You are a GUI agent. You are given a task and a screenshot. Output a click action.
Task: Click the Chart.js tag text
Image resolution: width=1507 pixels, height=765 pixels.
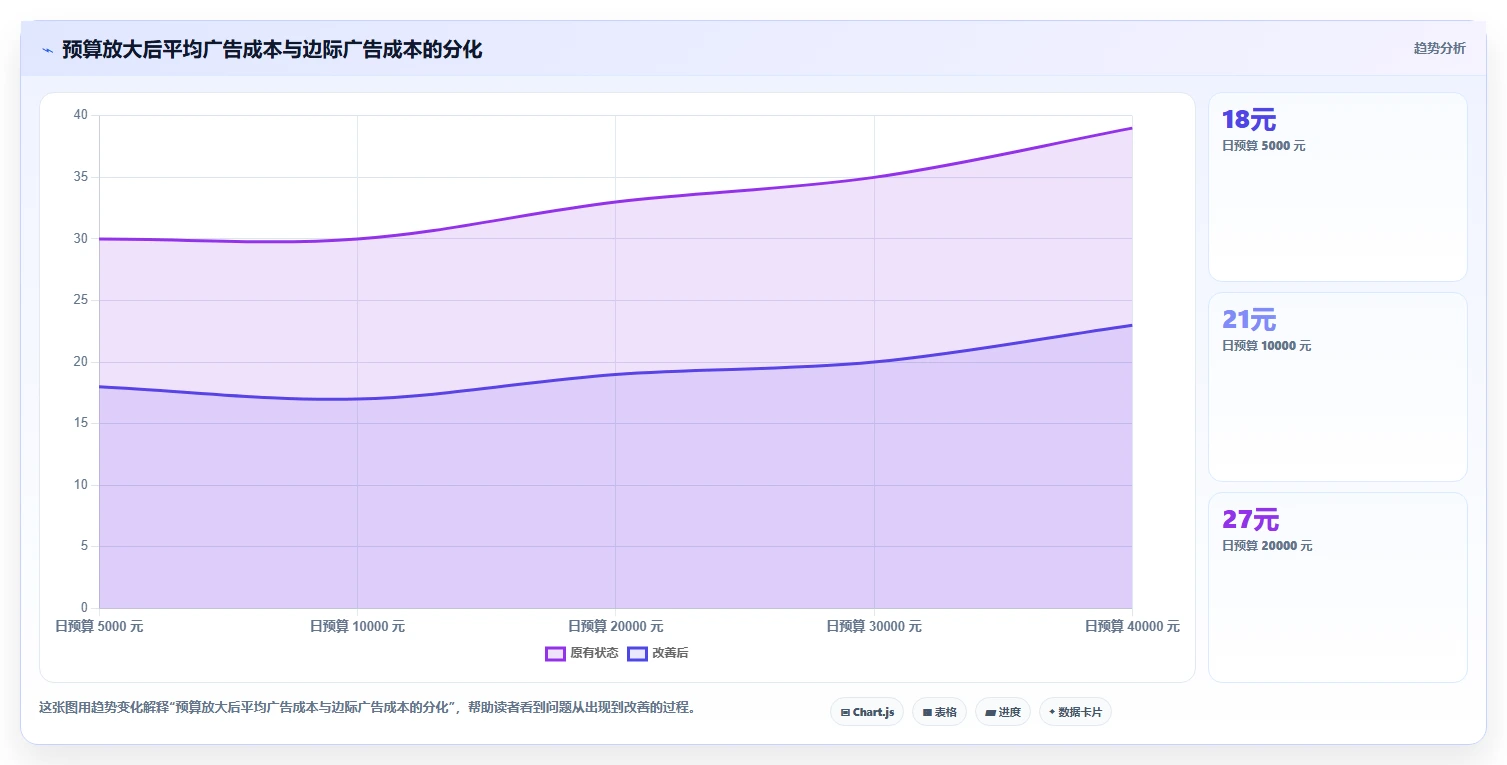[x=874, y=713]
